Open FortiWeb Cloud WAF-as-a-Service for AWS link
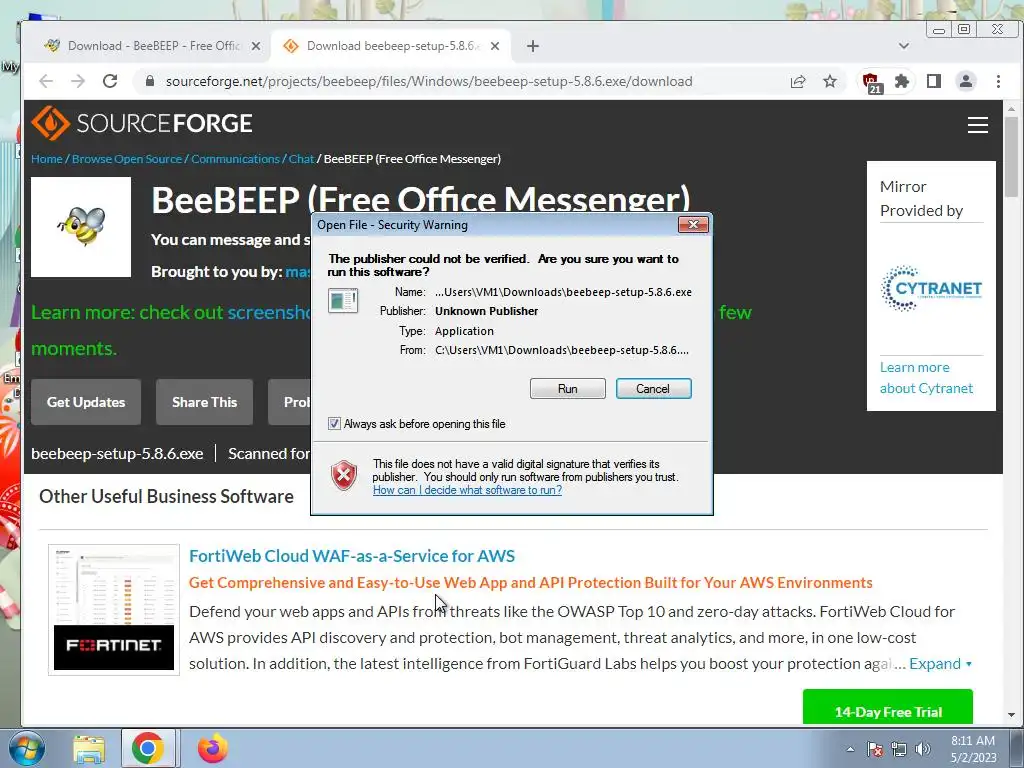Viewport: 1024px width, 768px height. [352, 556]
